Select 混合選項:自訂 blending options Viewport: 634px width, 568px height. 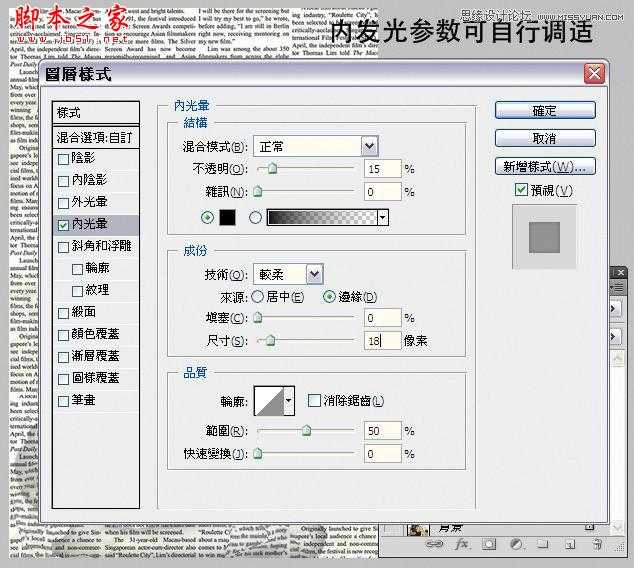point(96,137)
